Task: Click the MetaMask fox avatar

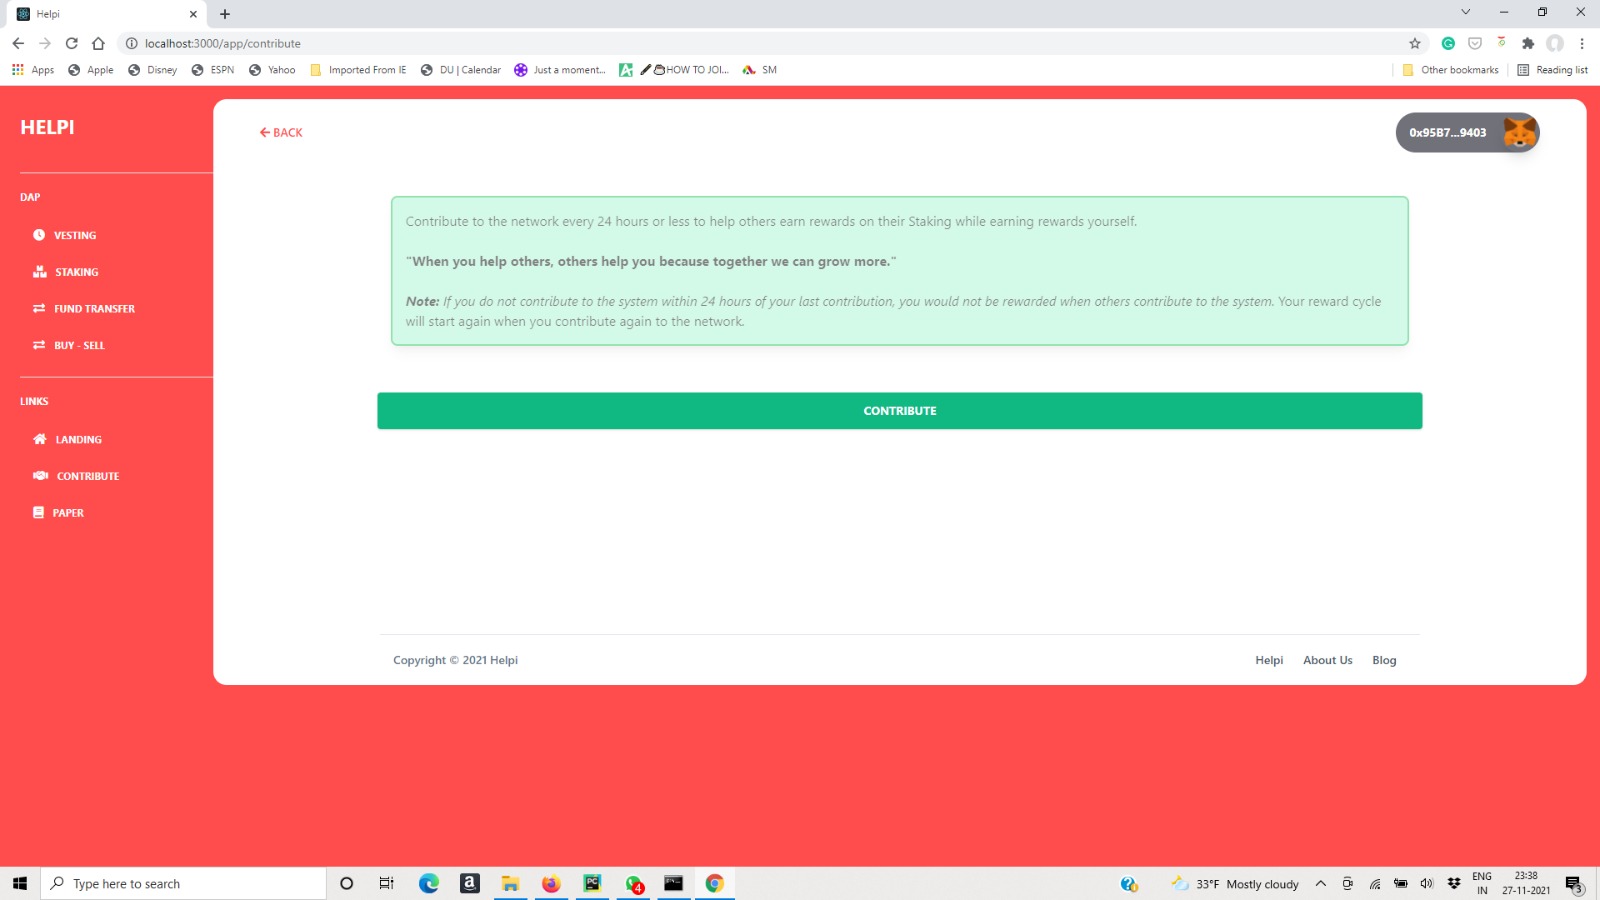Action: pos(1520,132)
